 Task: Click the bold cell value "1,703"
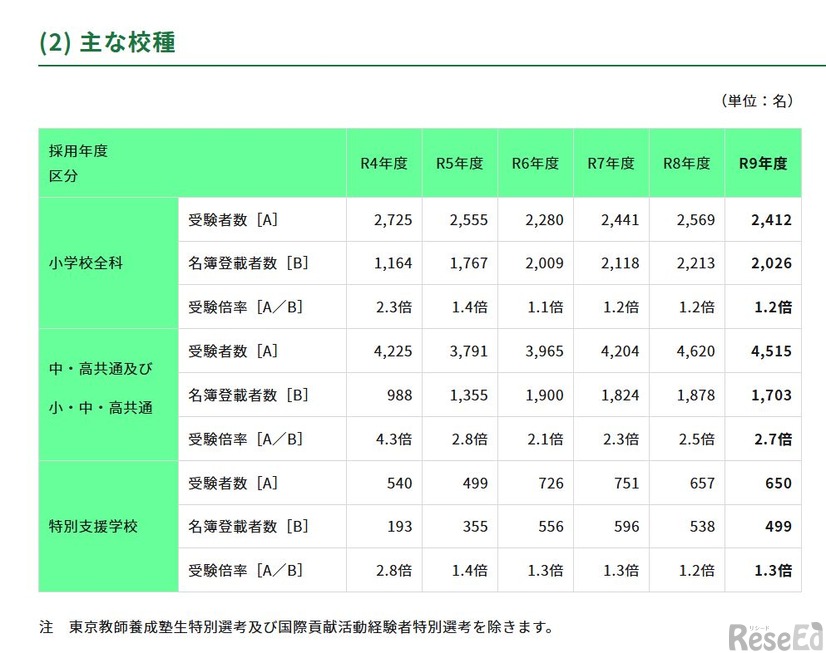pyautogui.click(x=771, y=395)
